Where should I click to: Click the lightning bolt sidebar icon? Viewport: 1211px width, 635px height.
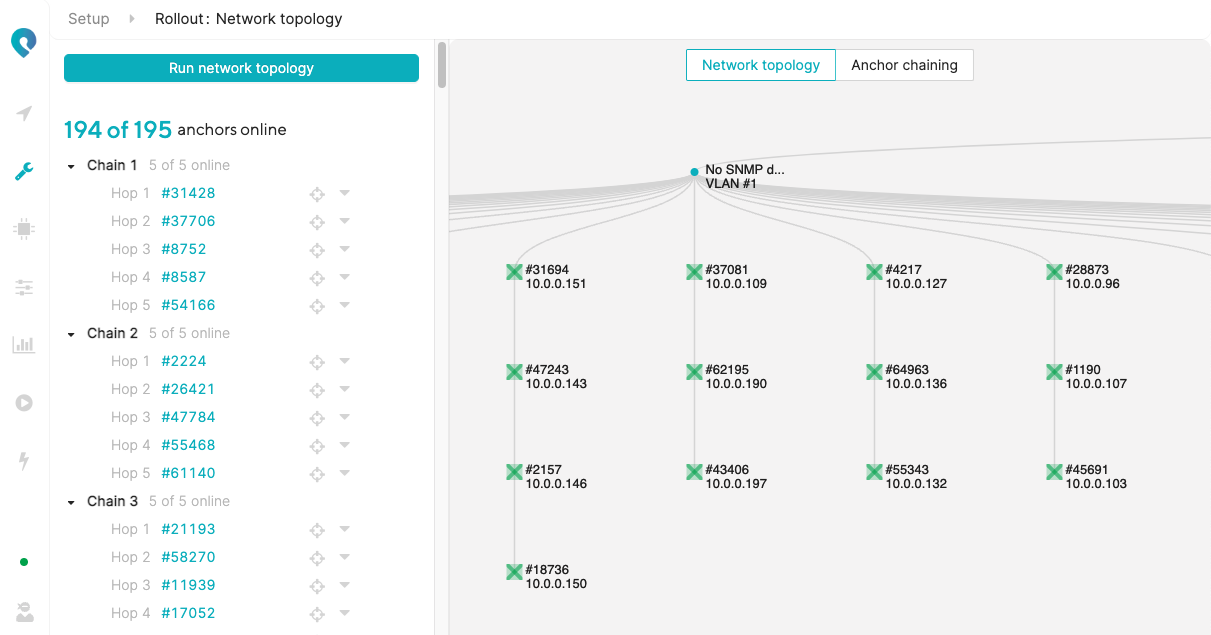pos(24,461)
